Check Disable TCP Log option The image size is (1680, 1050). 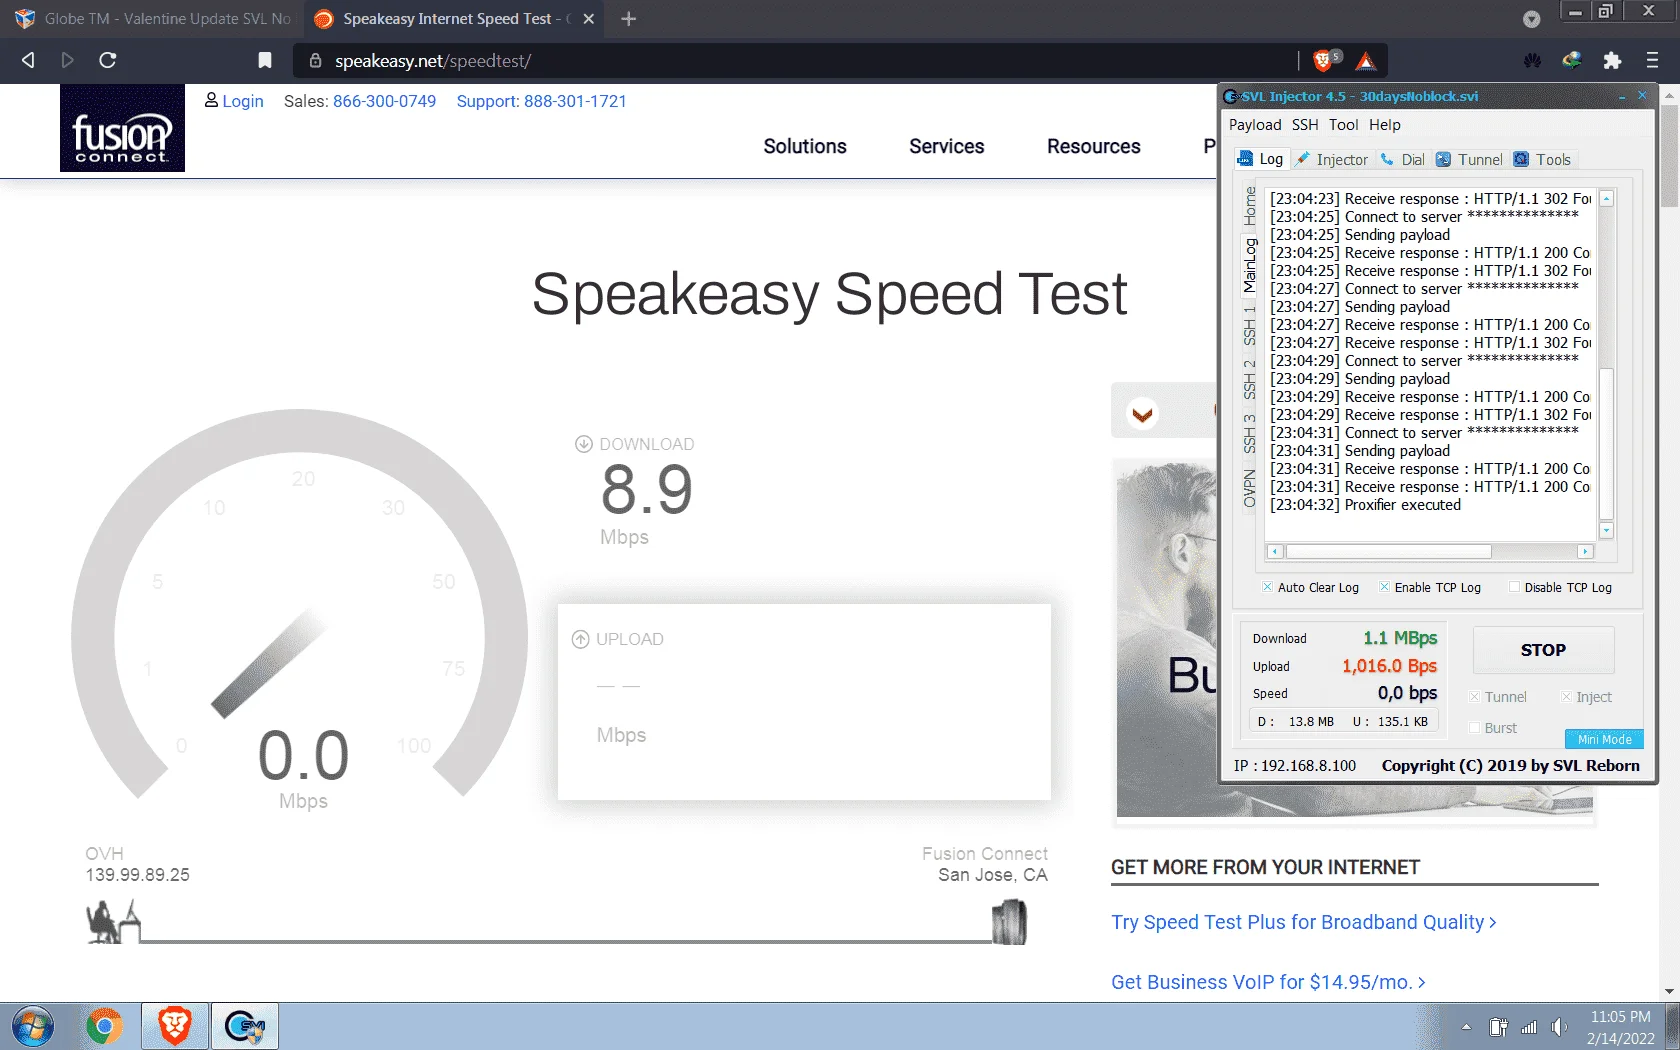1515,587
